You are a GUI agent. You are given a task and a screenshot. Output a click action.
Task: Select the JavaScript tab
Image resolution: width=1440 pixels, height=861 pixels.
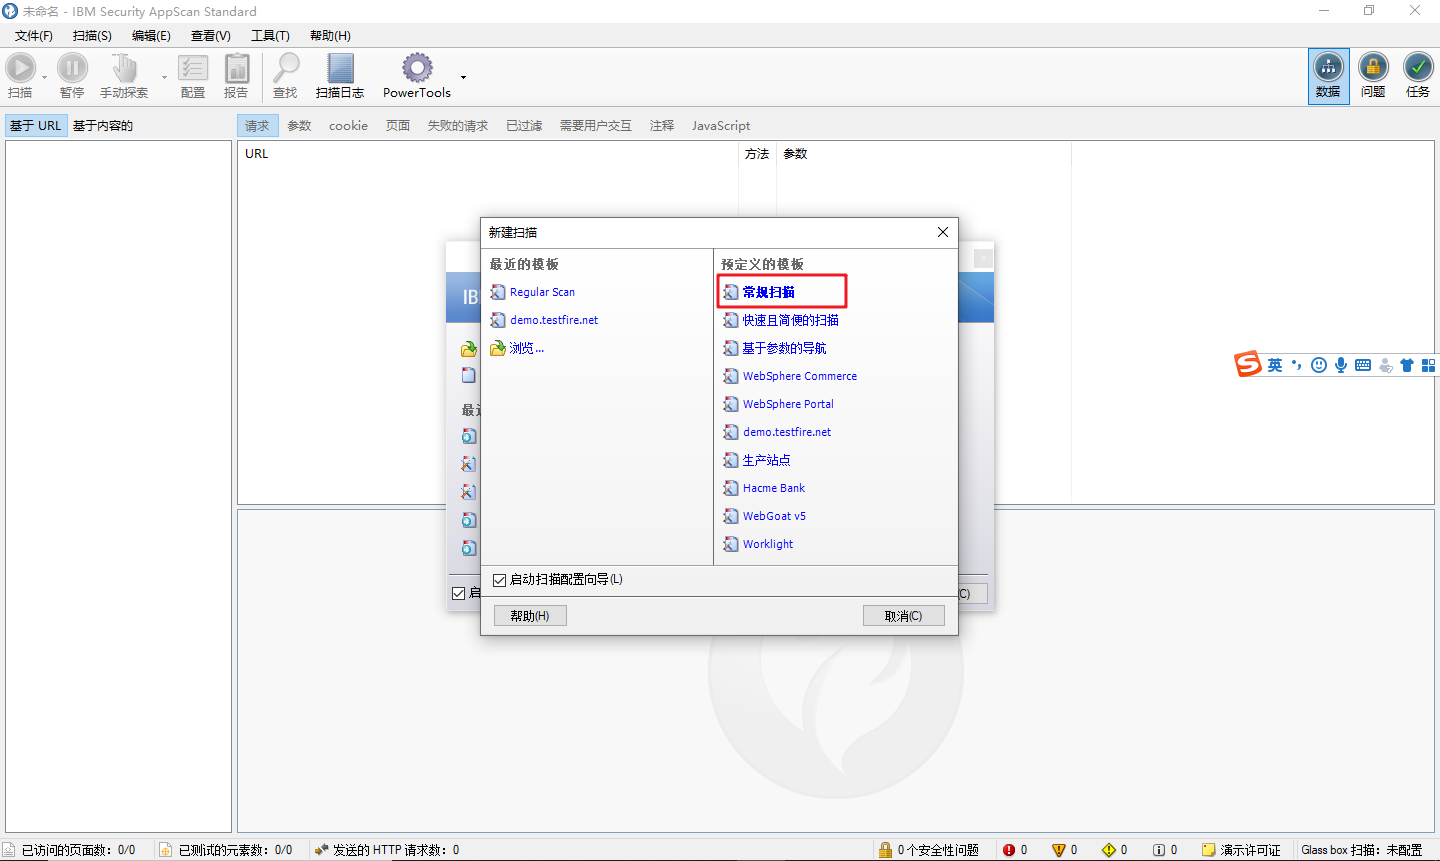(721, 126)
